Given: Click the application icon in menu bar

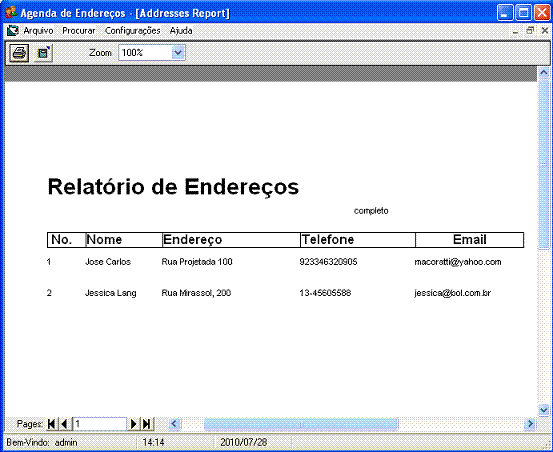Looking at the screenshot, I should (x=13, y=31).
